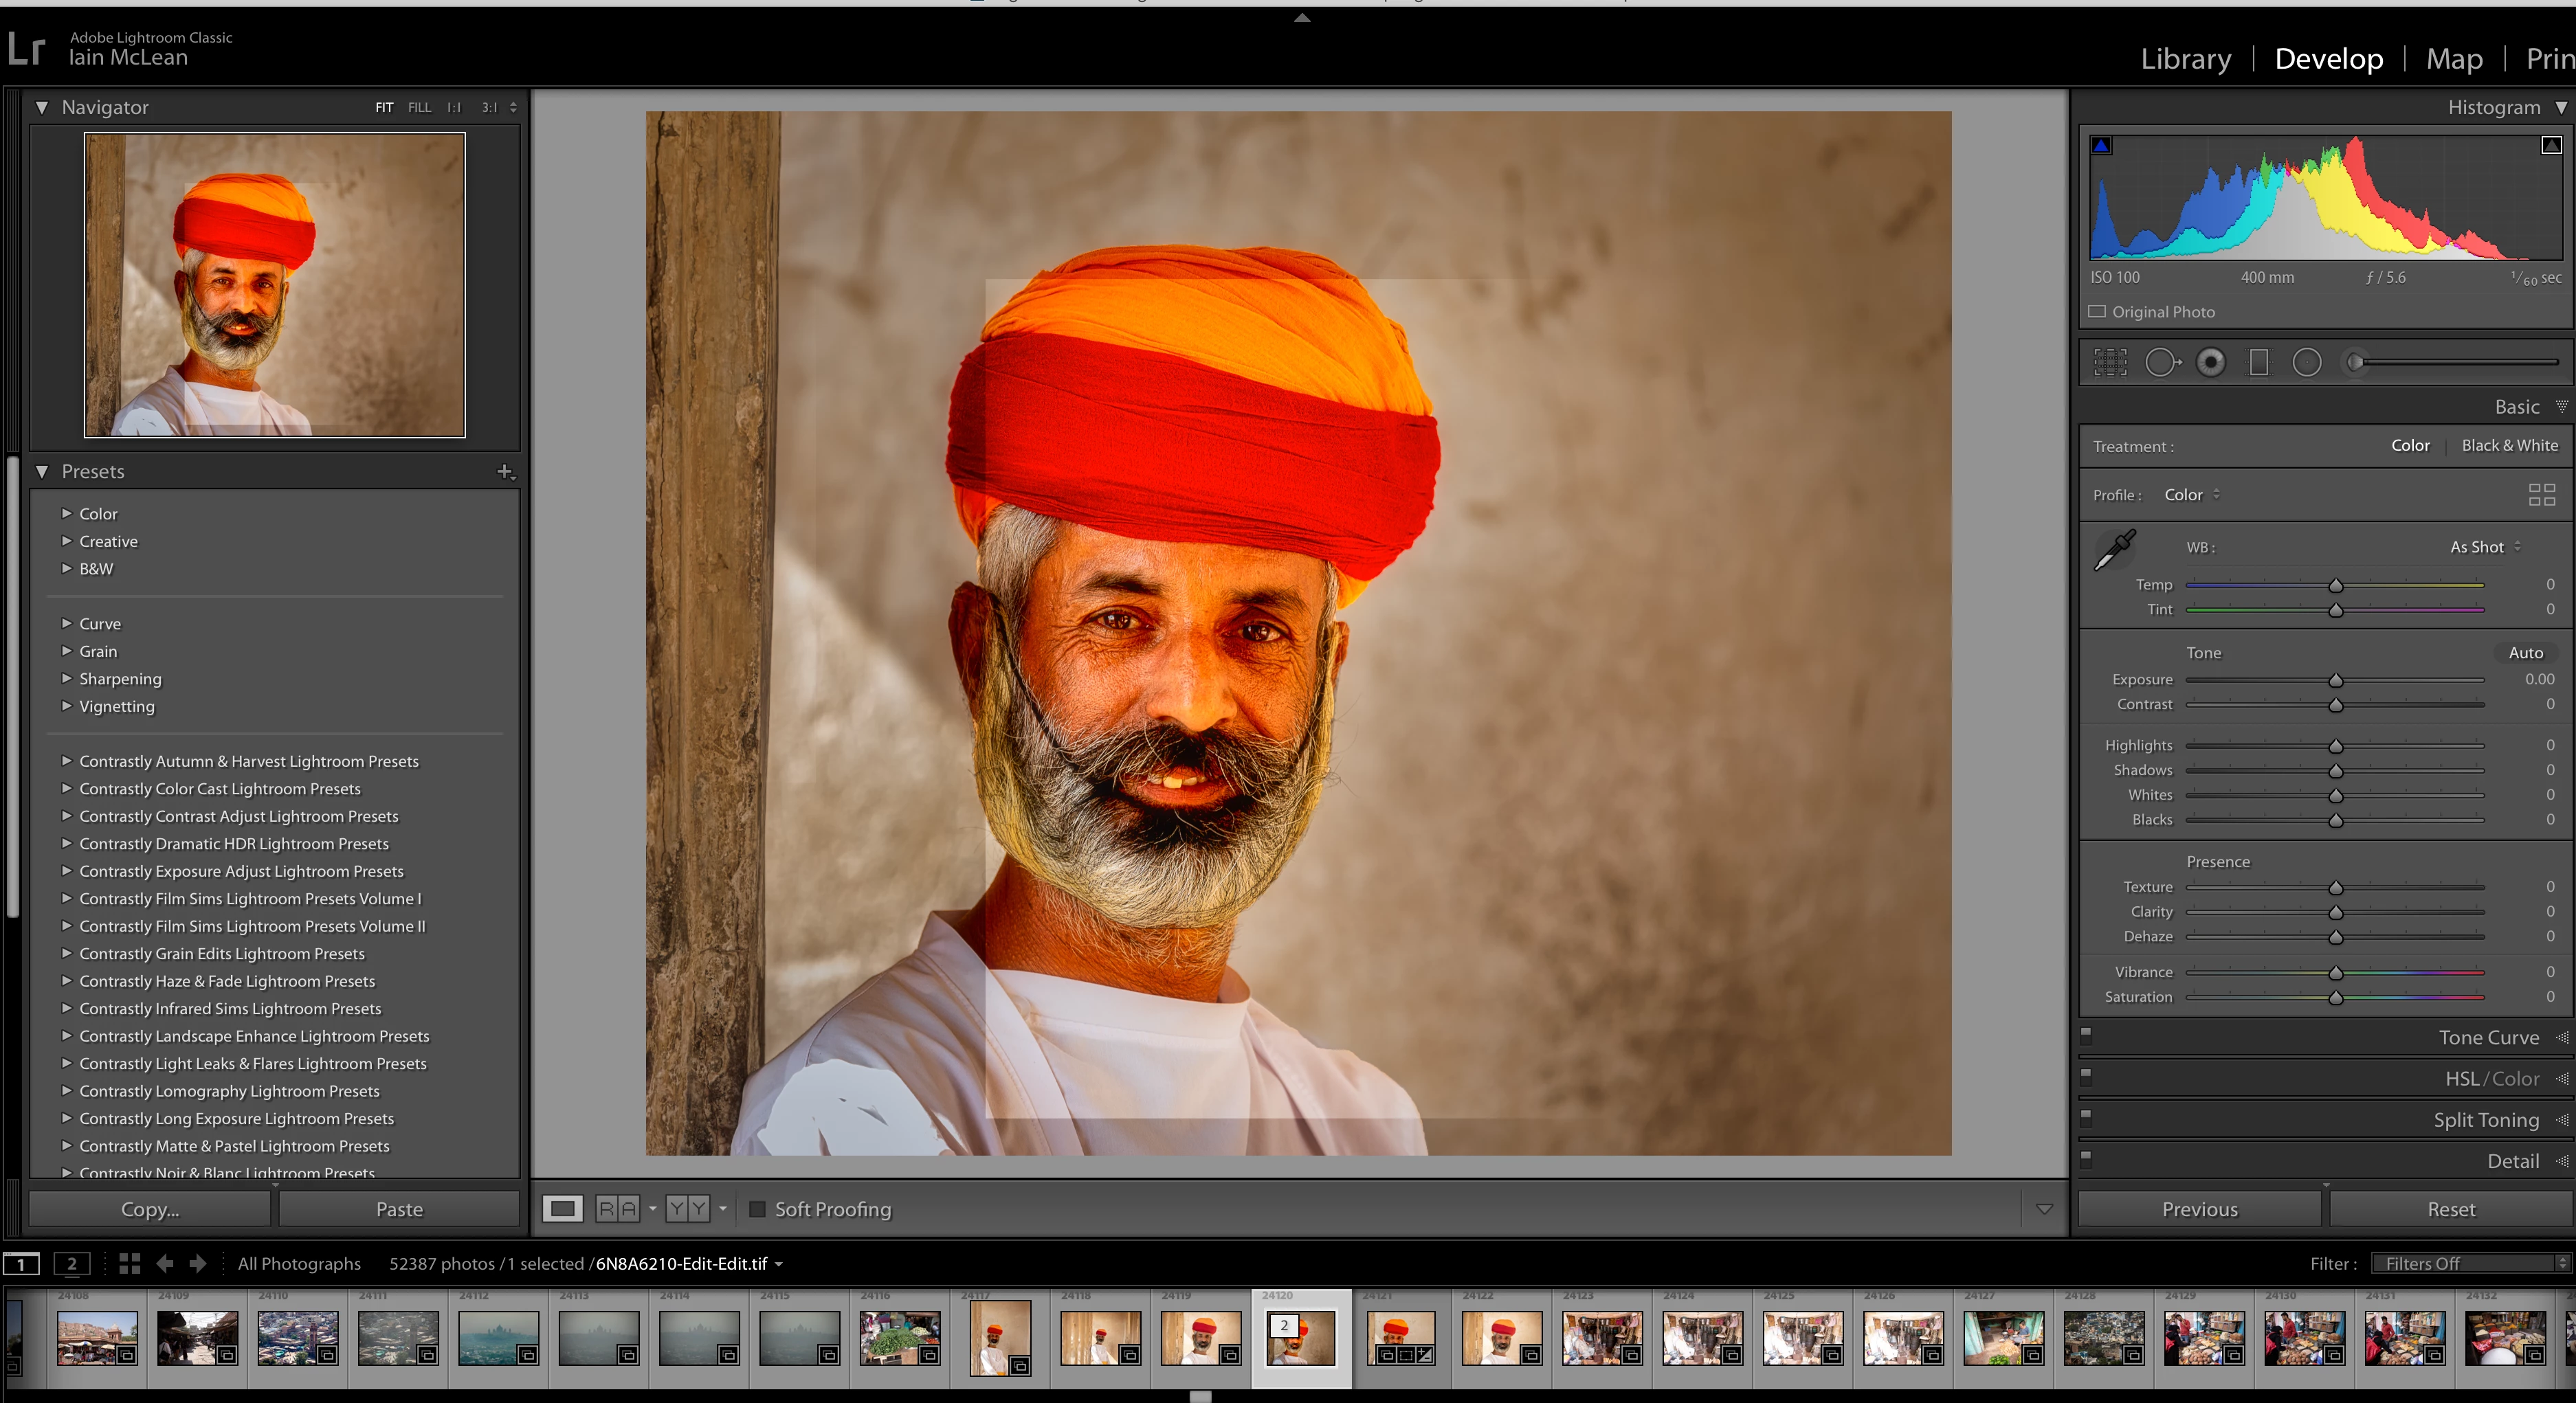Choose the Radial Filter tool
This screenshot has width=2576, height=1403.
click(2306, 362)
